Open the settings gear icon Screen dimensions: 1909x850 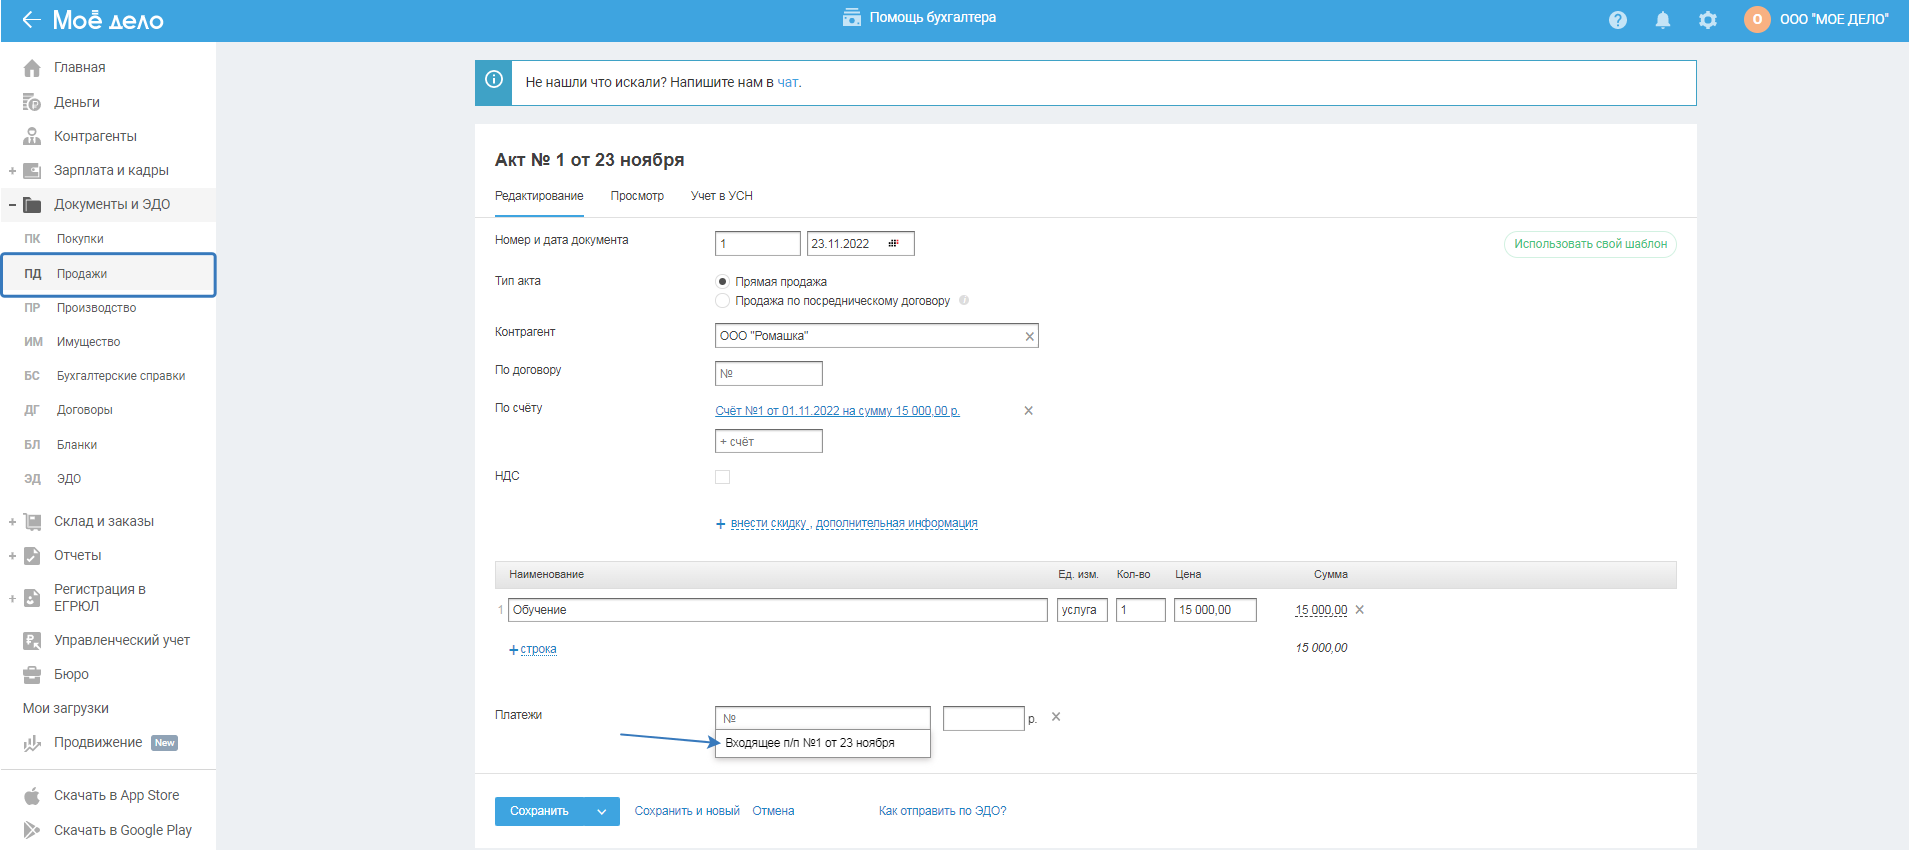click(x=1708, y=20)
